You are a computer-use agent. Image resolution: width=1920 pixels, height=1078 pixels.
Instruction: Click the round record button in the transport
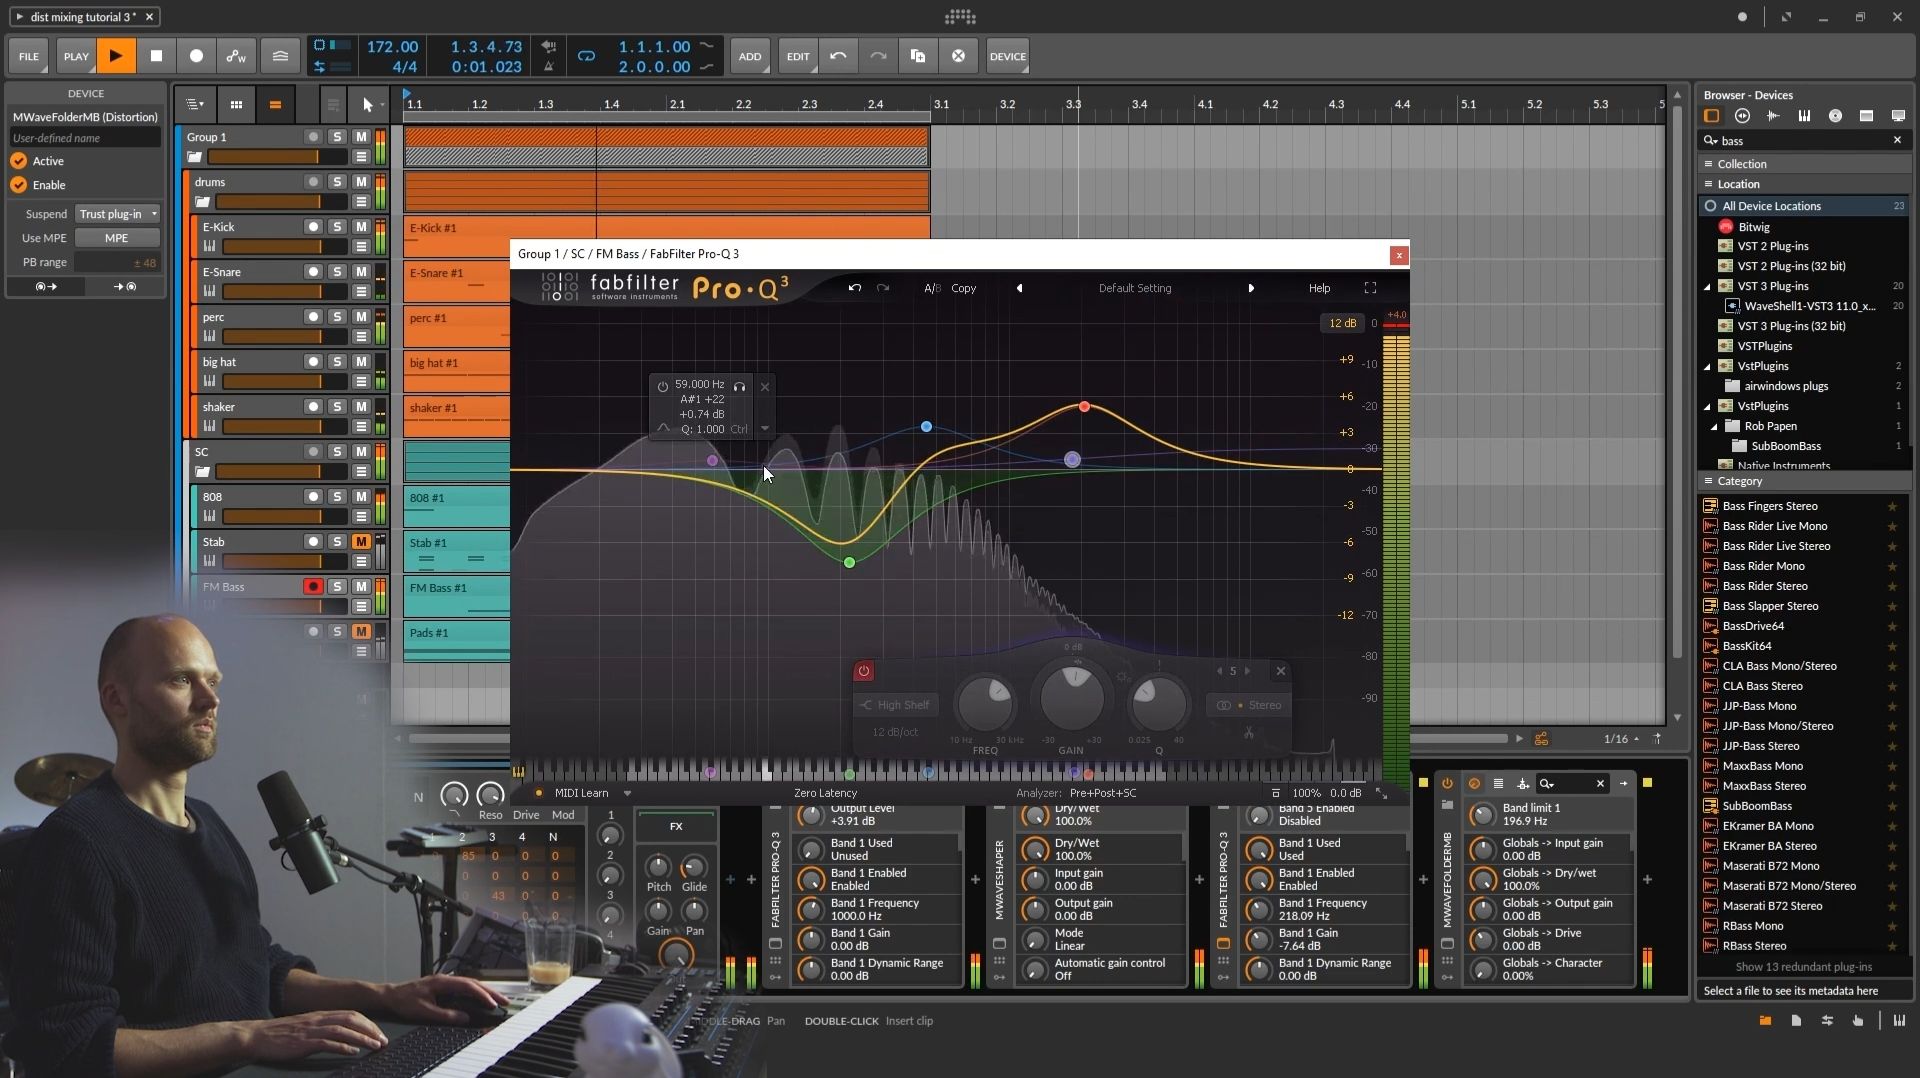(x=196, y=56)
